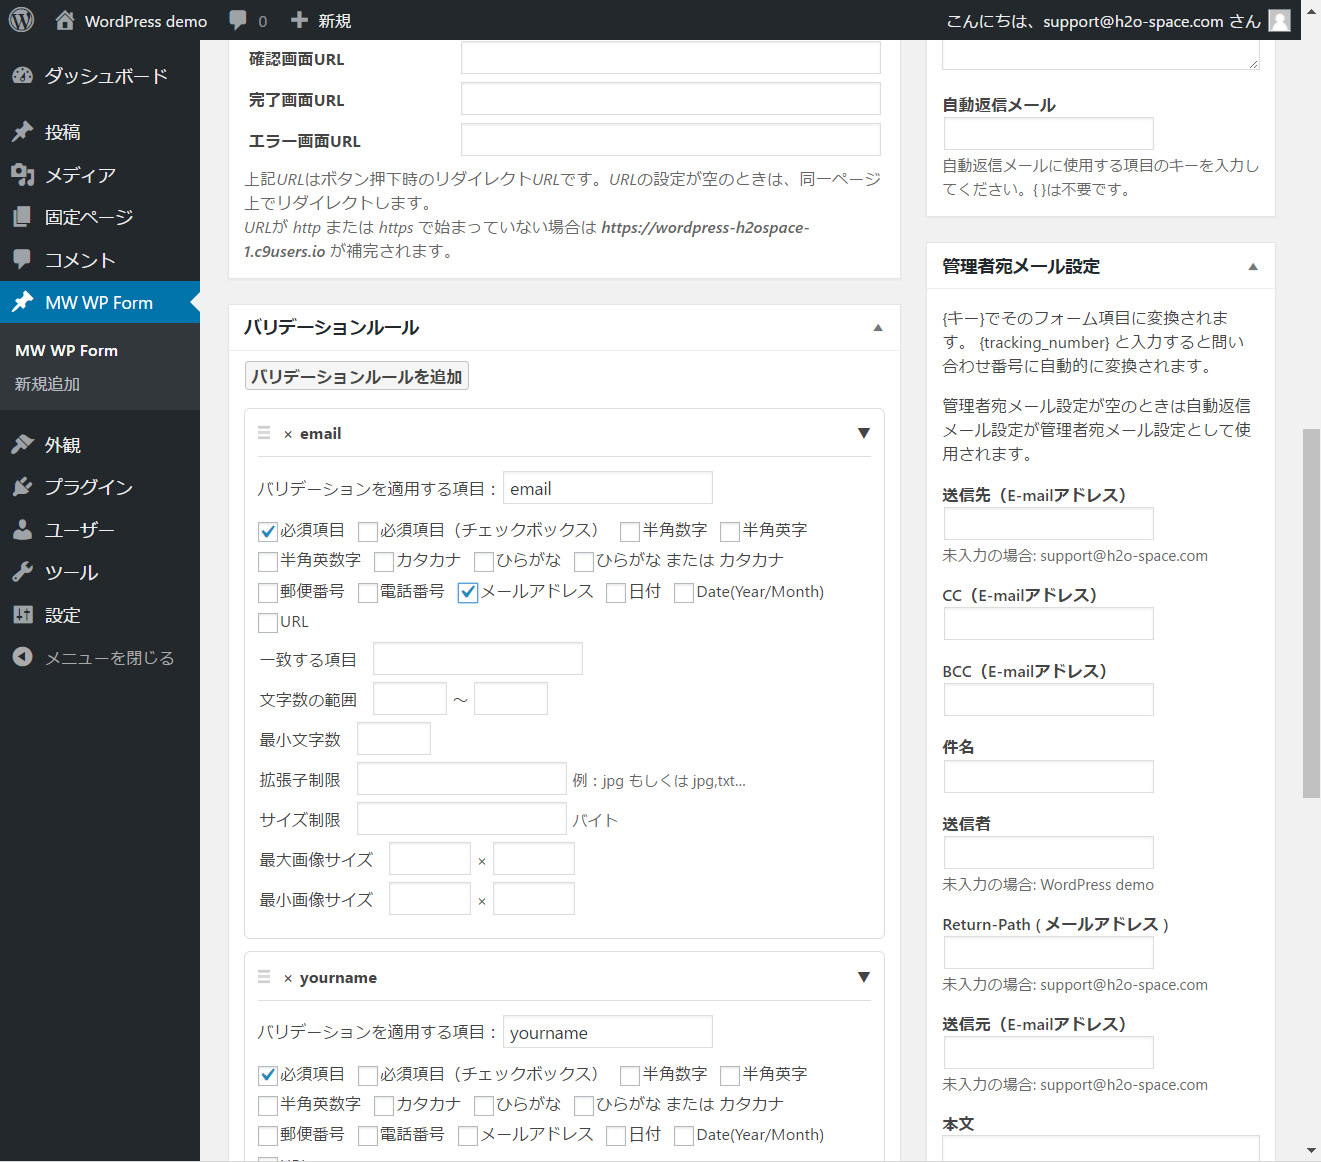Click the home icon beside WordPress demo
The height and width of the screenshot is (1162, 1321).
(x=65, y=20)
